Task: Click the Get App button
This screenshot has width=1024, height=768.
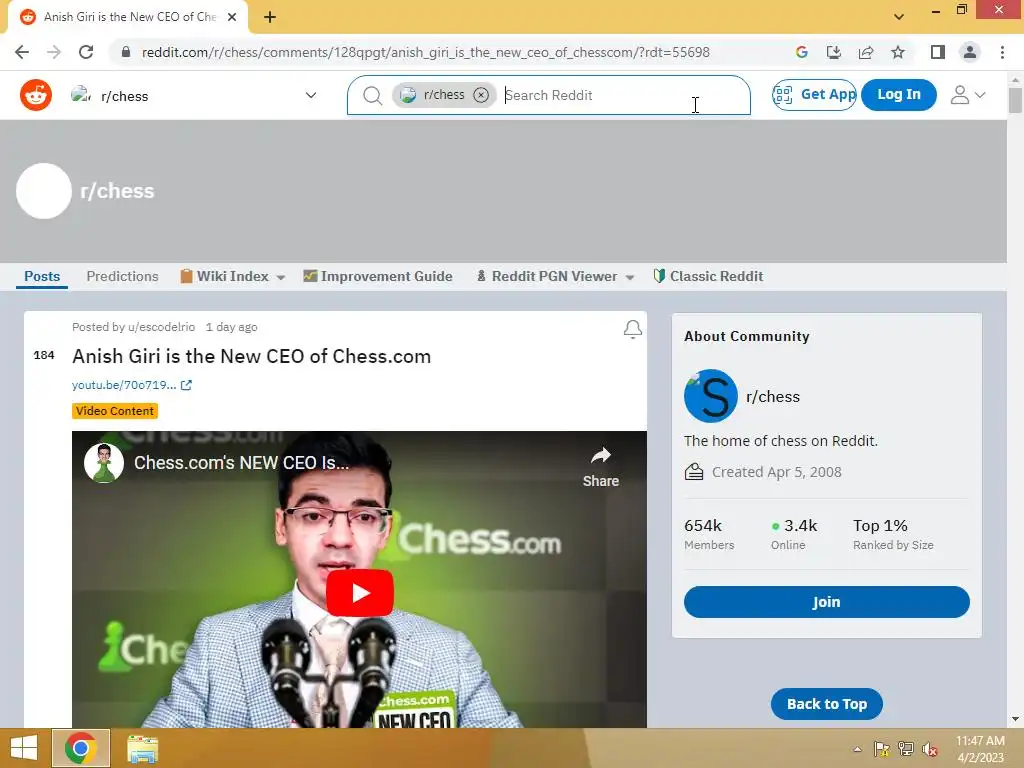Action: (814, 95)
